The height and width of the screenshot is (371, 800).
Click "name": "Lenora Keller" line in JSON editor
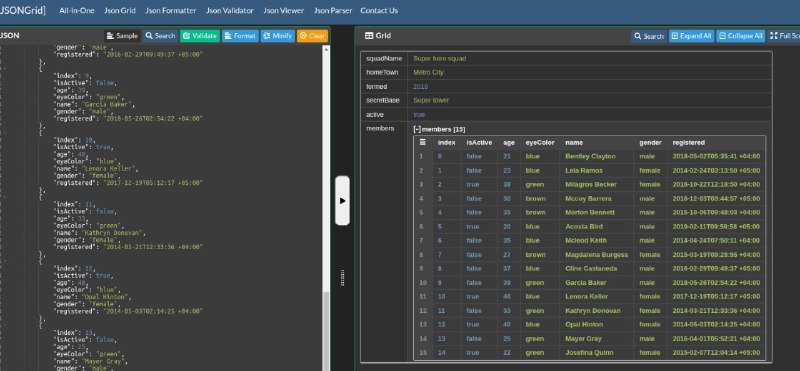[x=96, y=168]
